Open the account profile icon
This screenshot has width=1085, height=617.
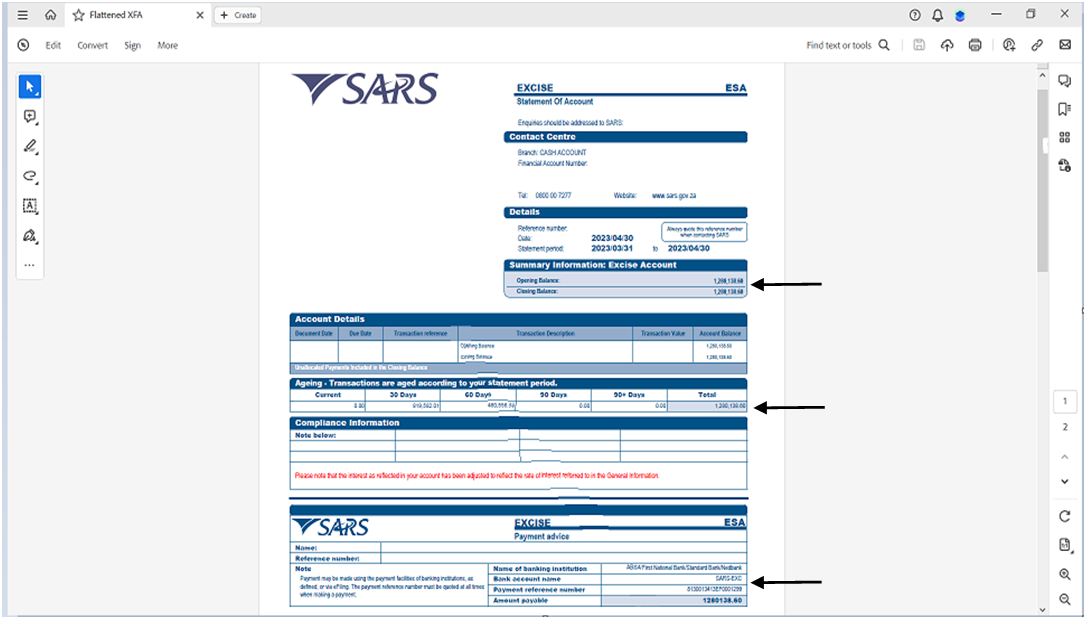(960, 15)
